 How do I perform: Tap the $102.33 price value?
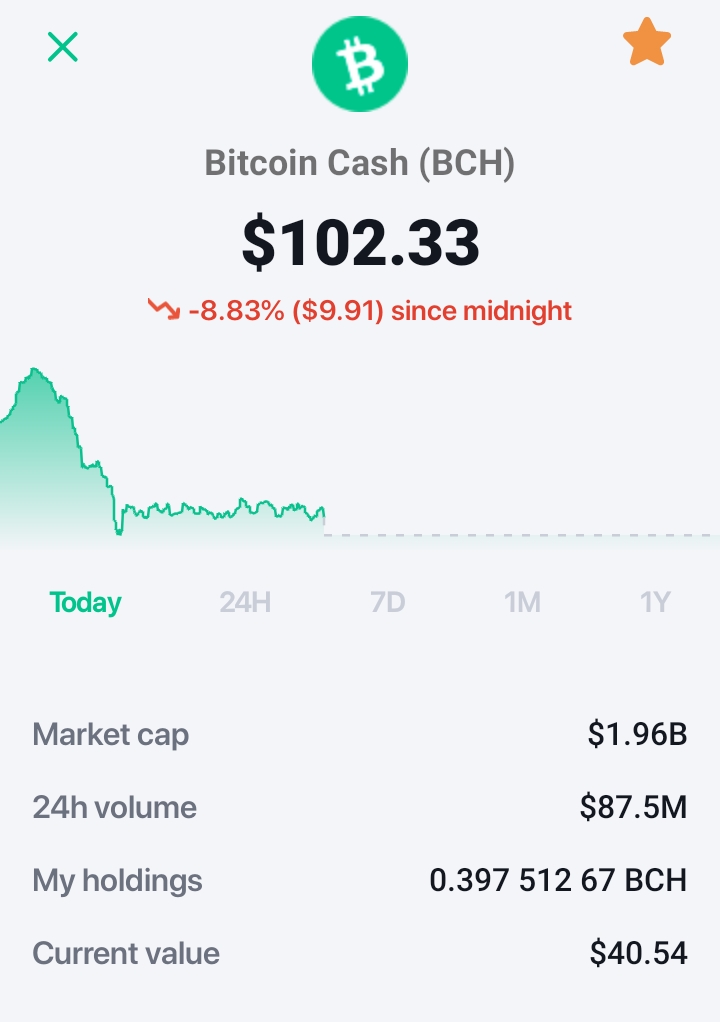coord(360,242)
